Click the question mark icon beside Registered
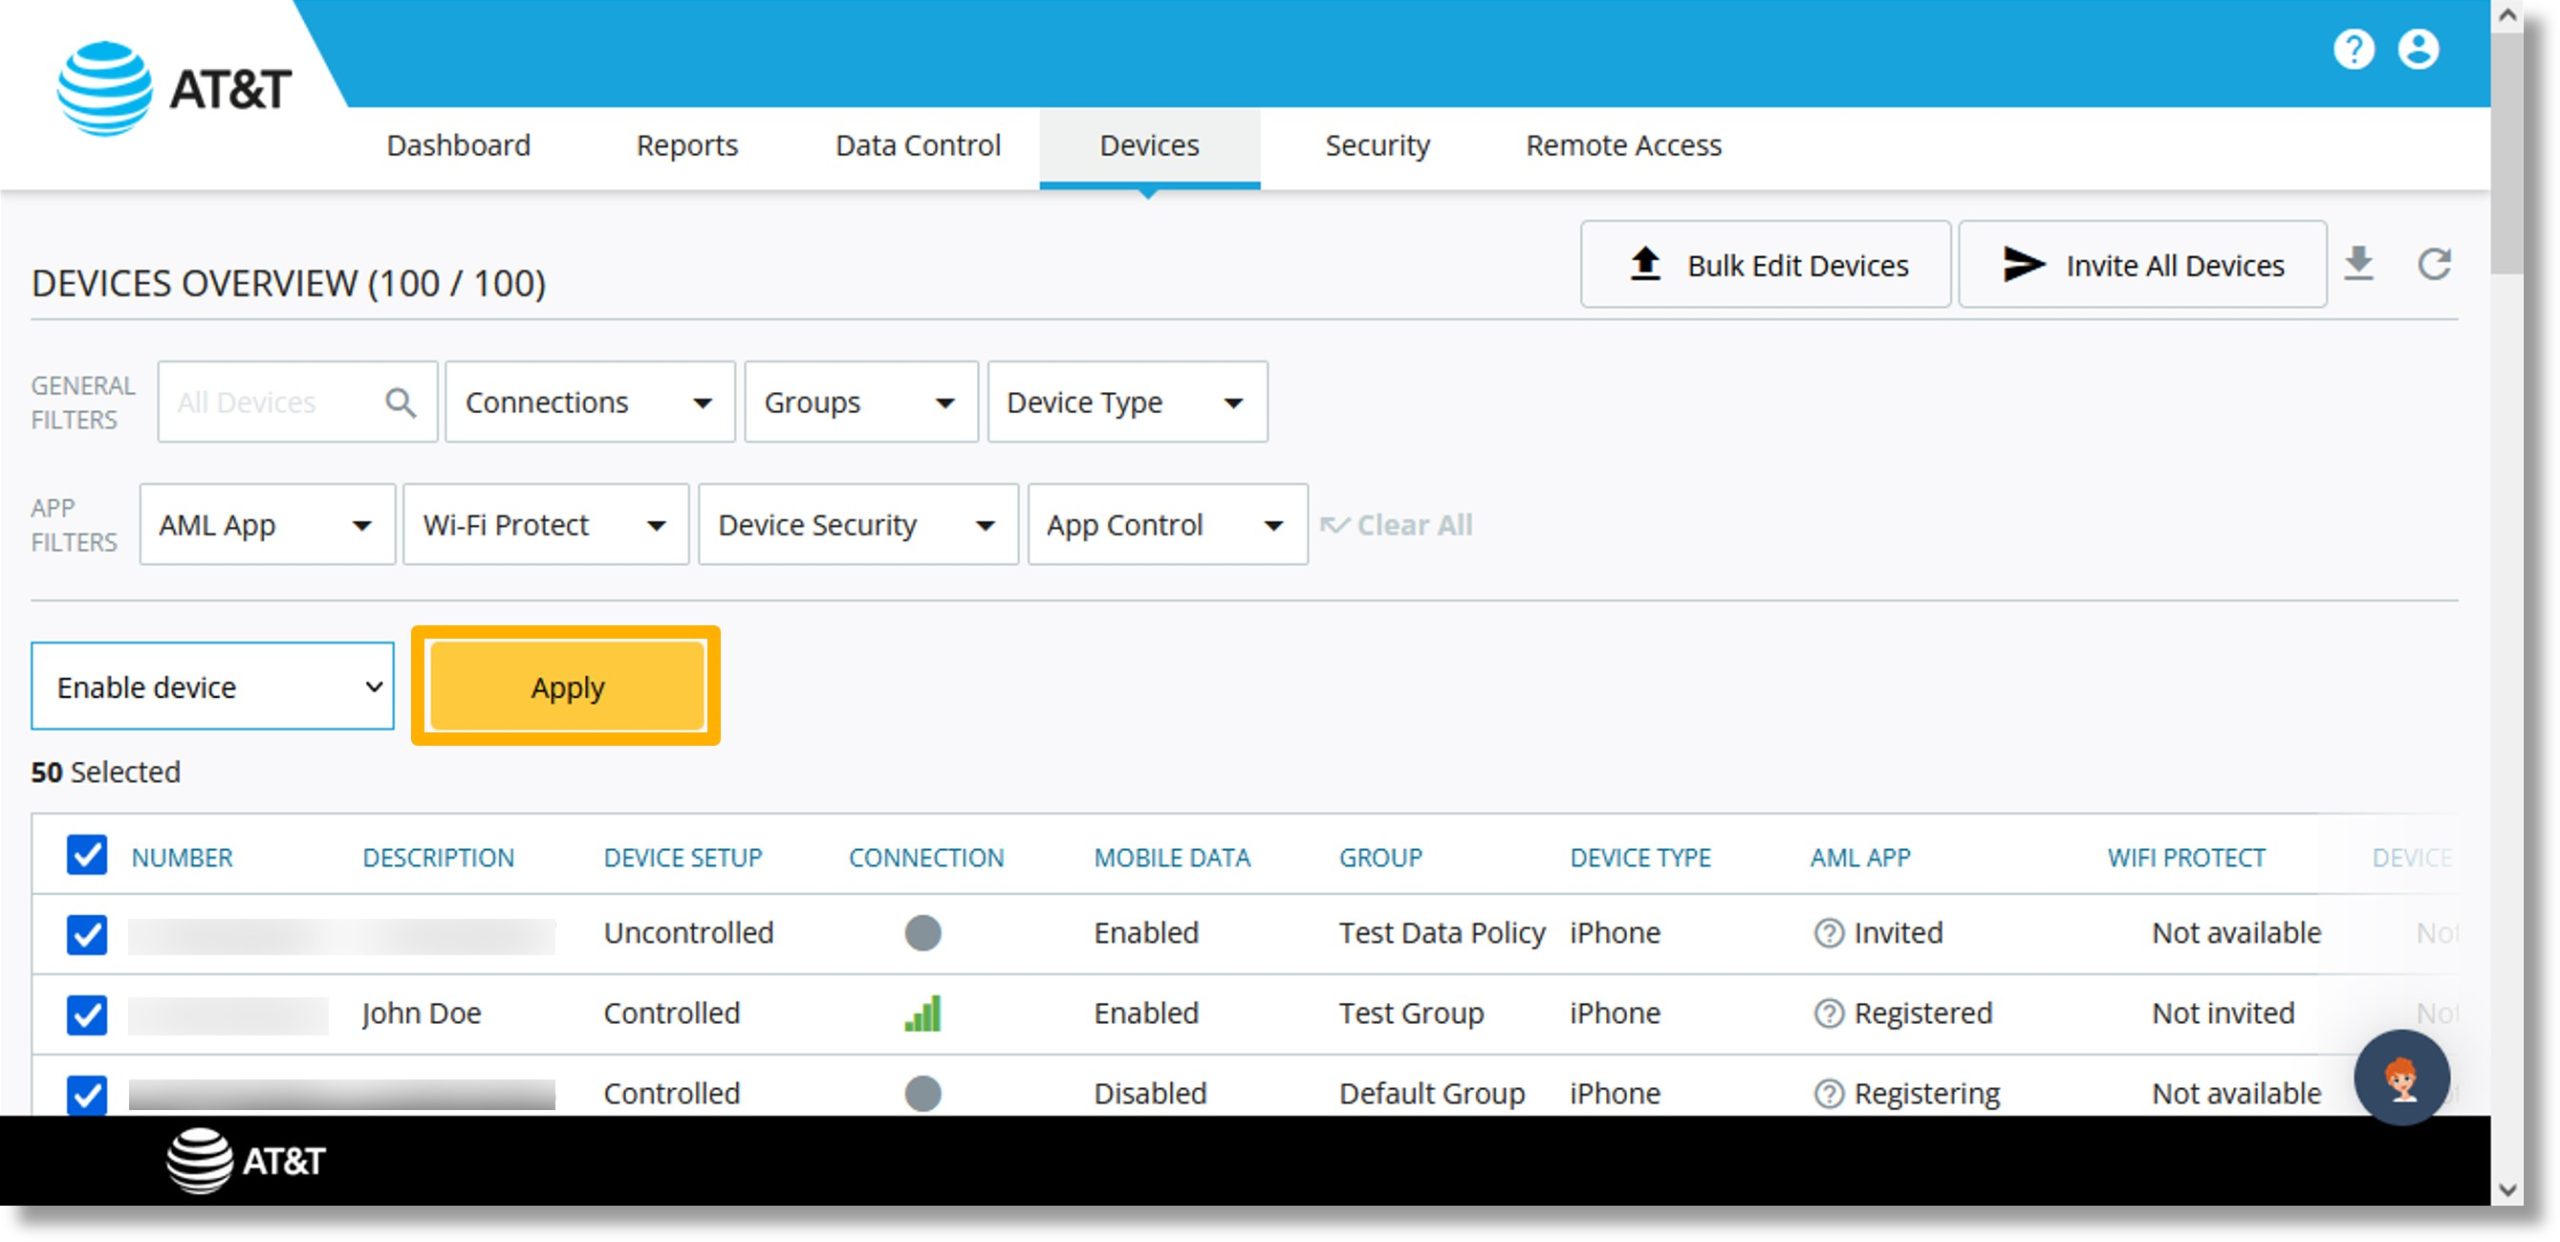The image size is (2560, 1242). coord(1828,1013)
